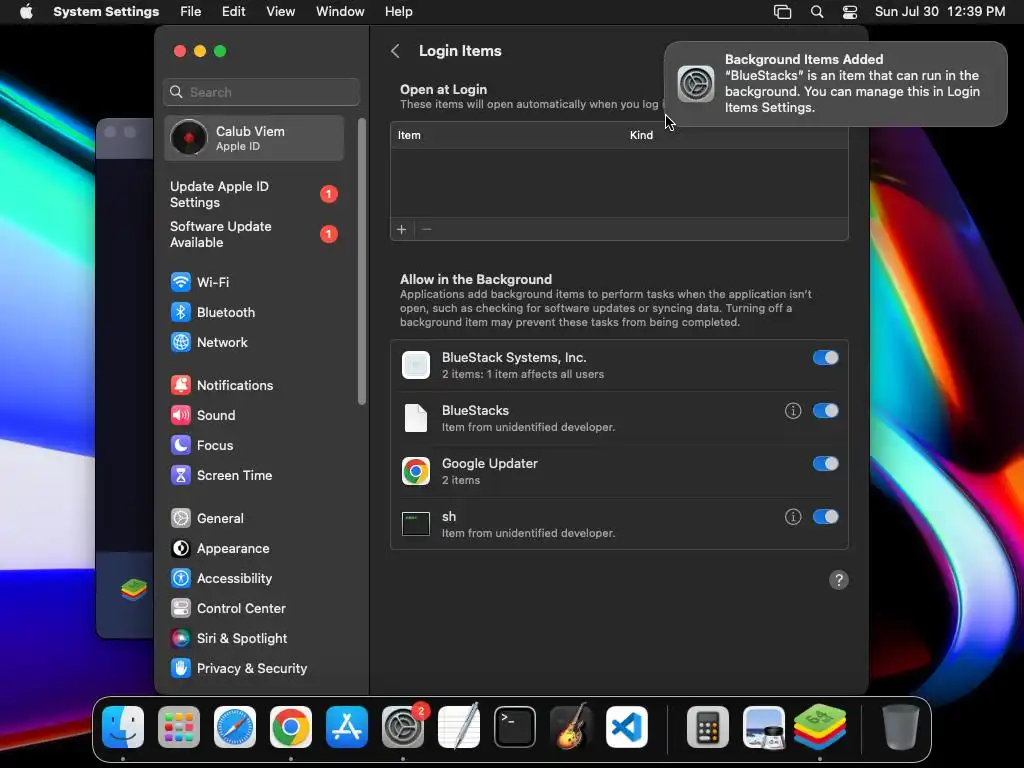Launch Safari from the Dock
This screenshot has height=768, width=1024.
tap(235, 727)
